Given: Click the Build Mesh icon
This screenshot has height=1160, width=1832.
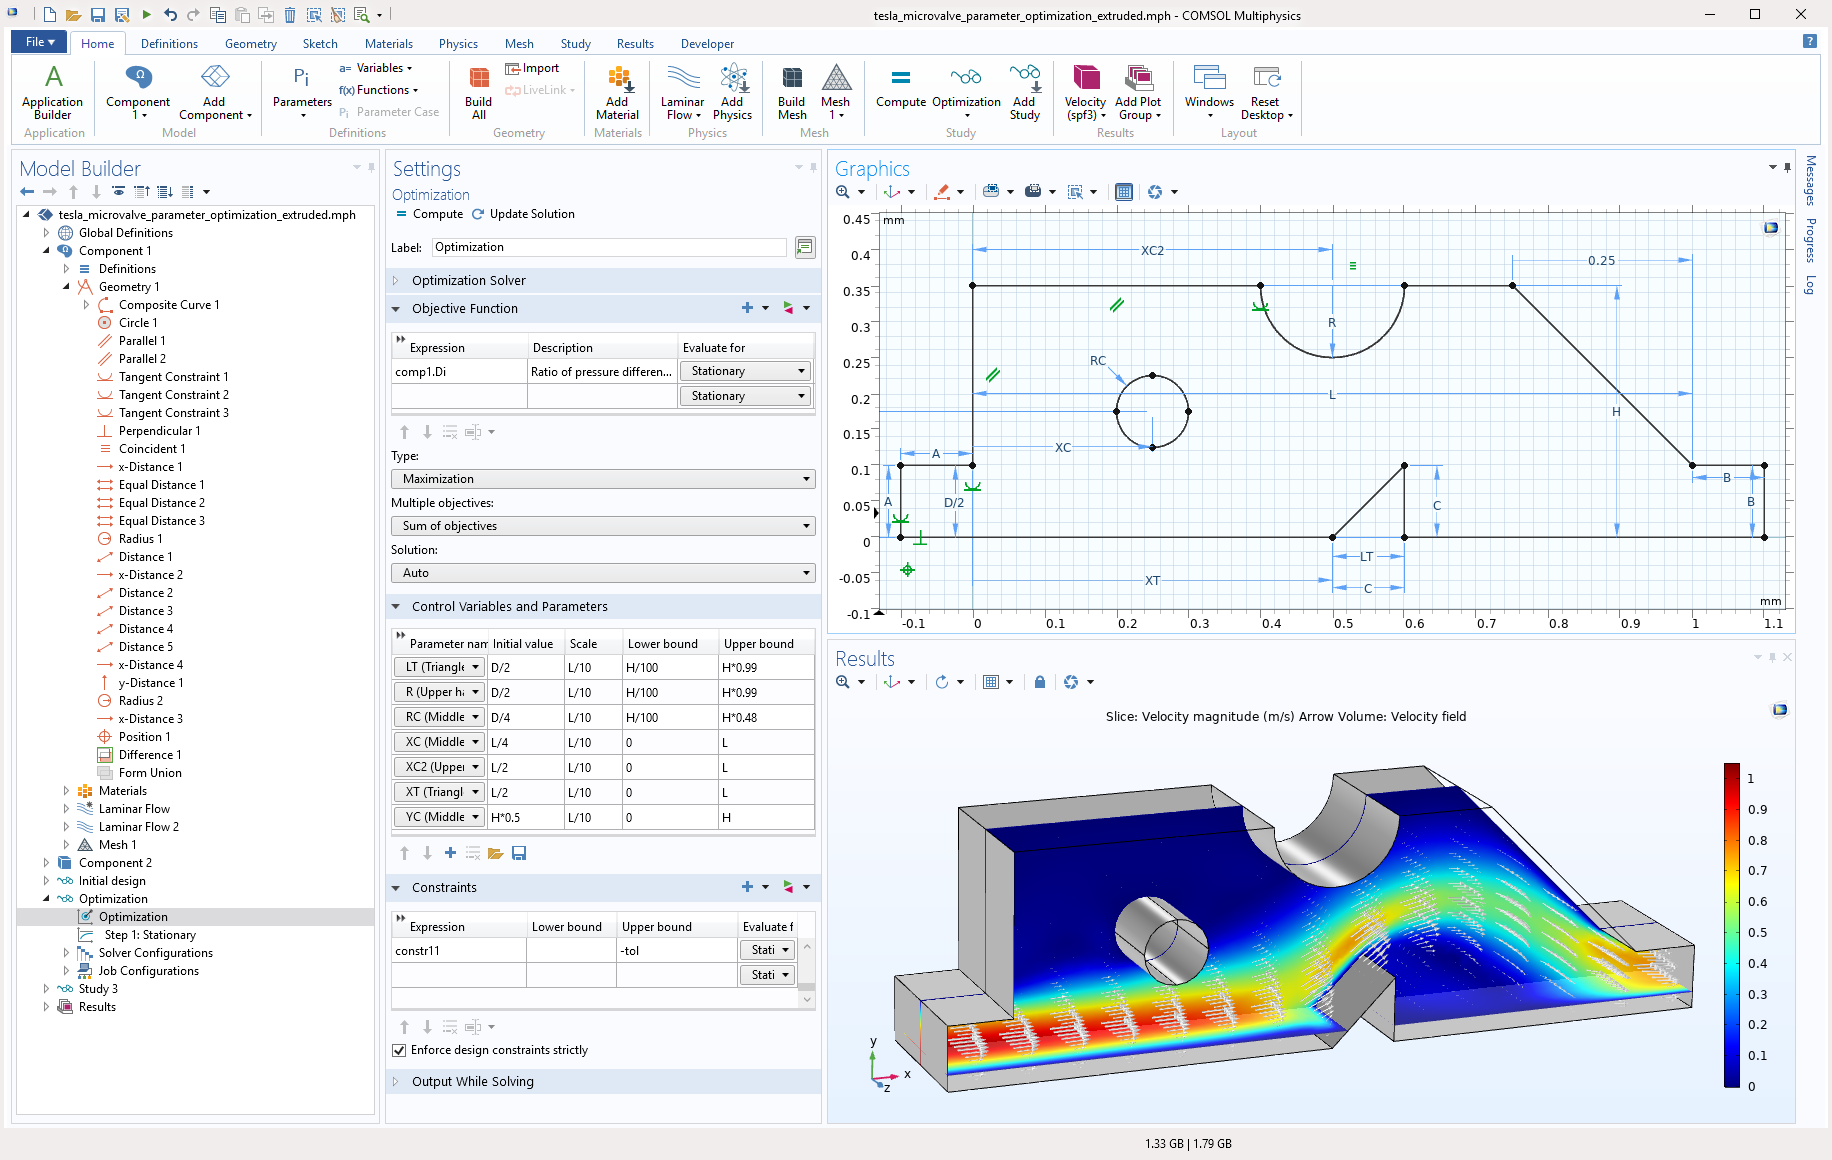Looking at the screenshot, I should (x=790, y=90).
